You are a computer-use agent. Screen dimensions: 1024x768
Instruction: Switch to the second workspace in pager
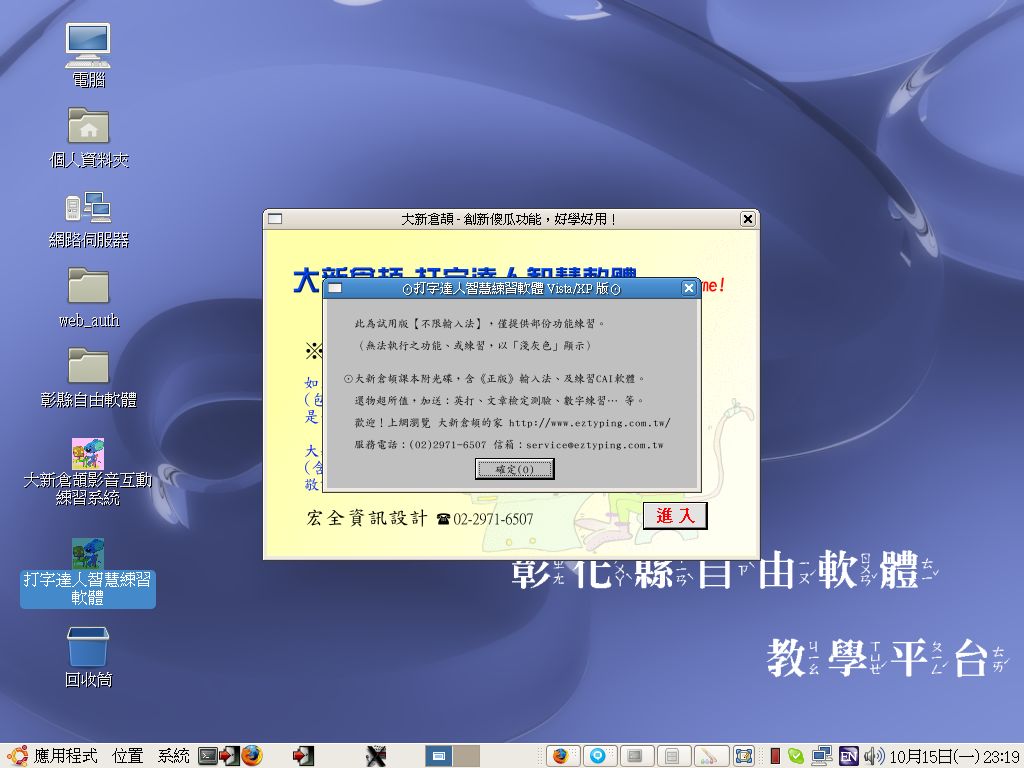tap(467, 756)
